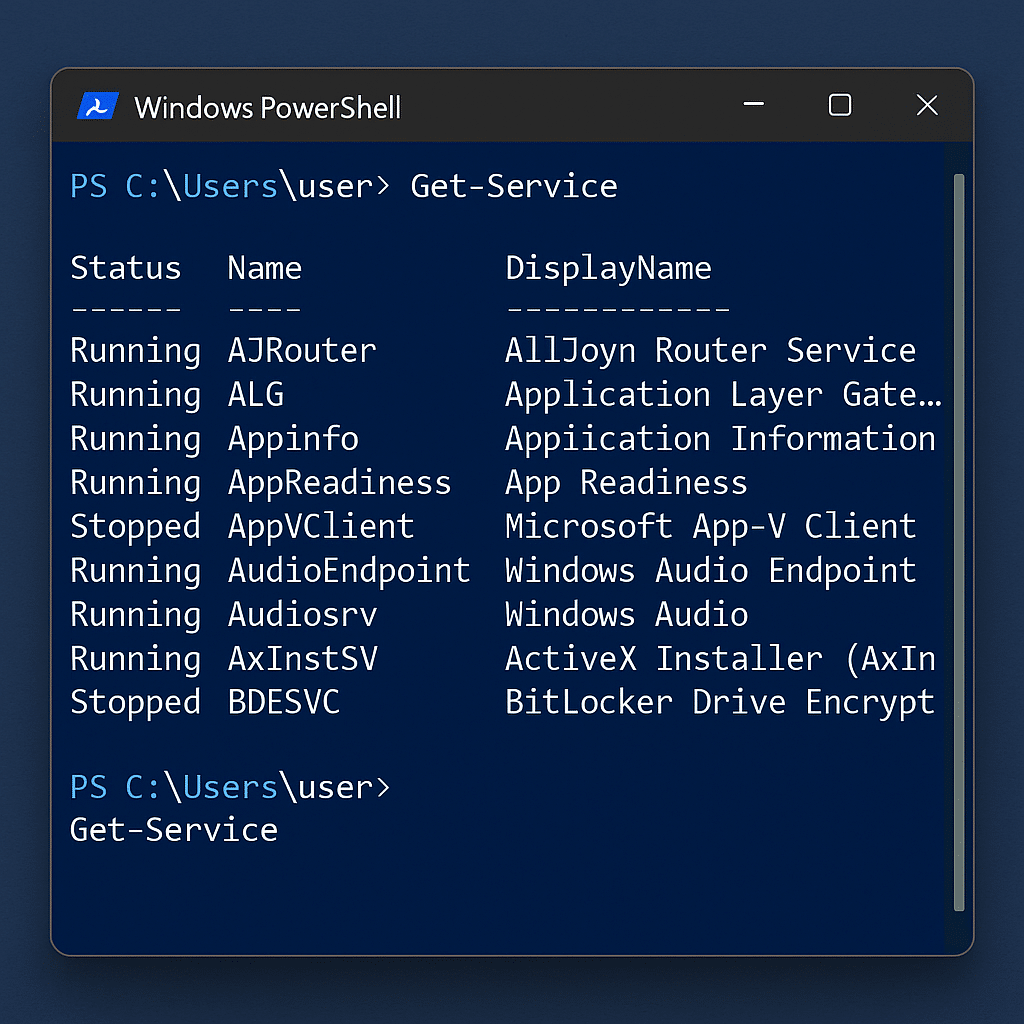
Task: Select the service name 'Appinfo'
Action: pos(293,439)
